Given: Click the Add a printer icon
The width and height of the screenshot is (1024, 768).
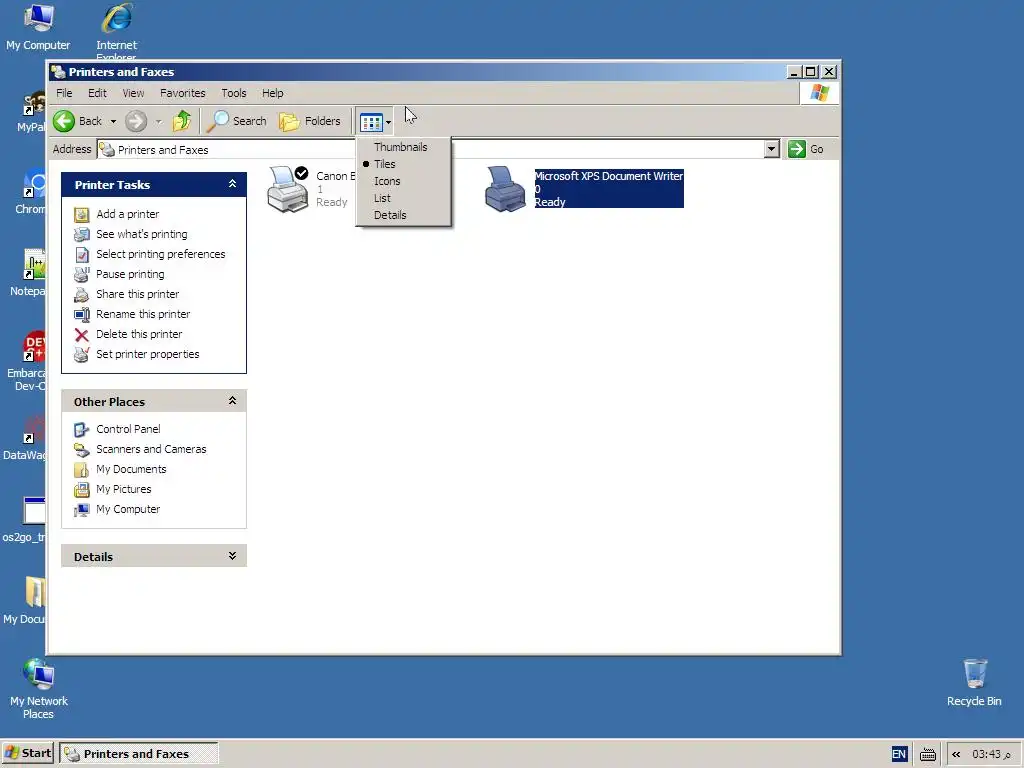Looking at the screenshot, I should tap(82, 214).
